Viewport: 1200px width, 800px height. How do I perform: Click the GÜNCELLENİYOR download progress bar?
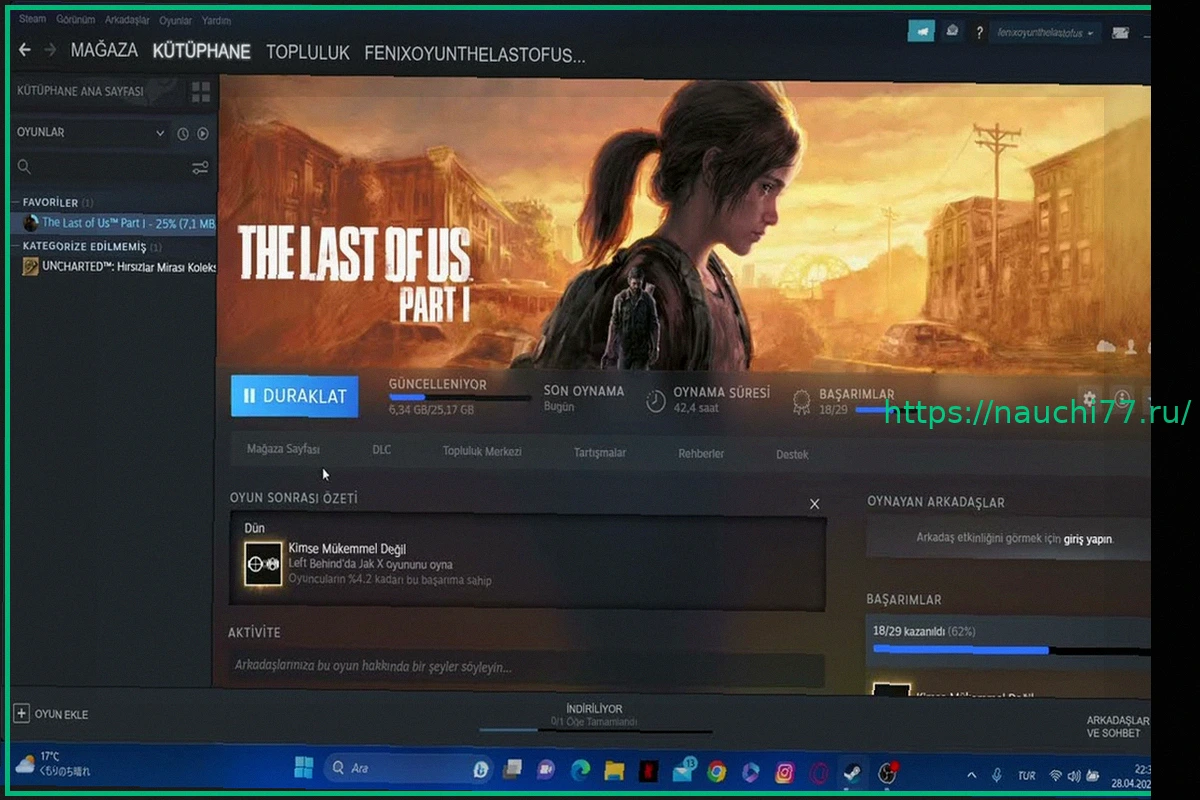460,398
